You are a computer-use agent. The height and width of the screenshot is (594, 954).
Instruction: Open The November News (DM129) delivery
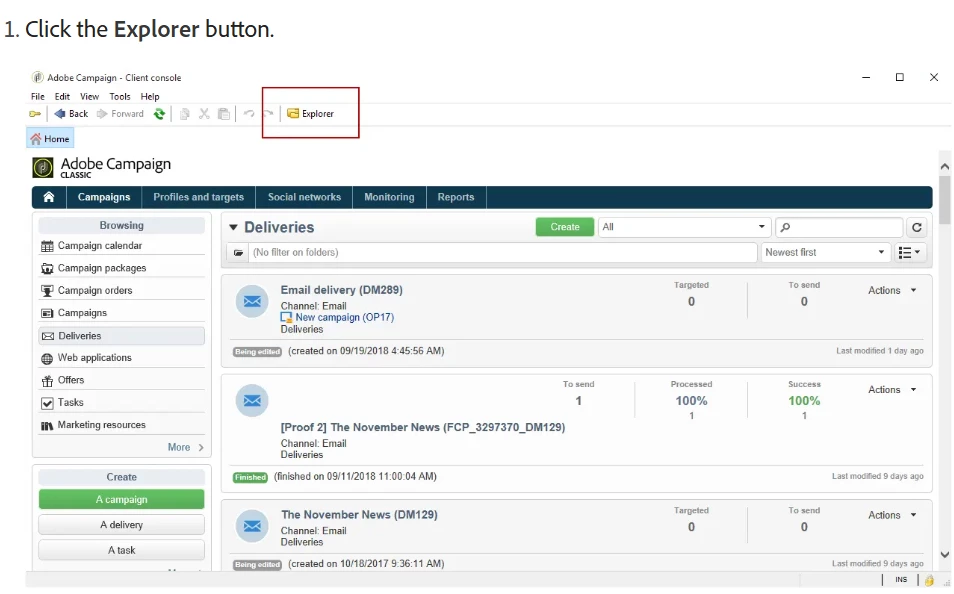[x=359, y=515]
